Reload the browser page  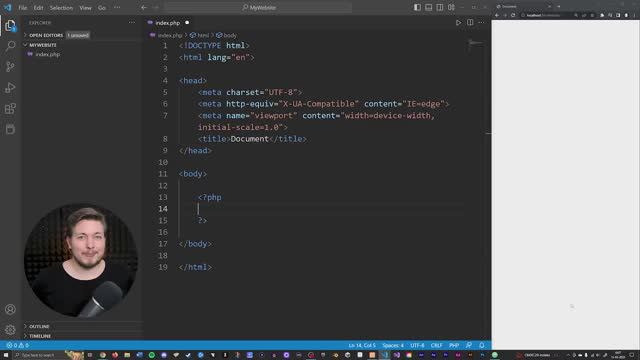point(513,15)
